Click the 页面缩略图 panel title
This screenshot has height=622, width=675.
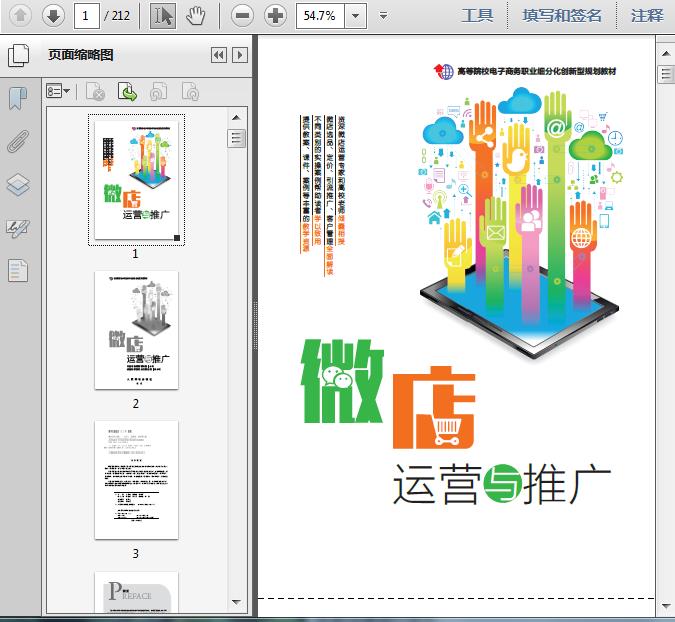81,55
